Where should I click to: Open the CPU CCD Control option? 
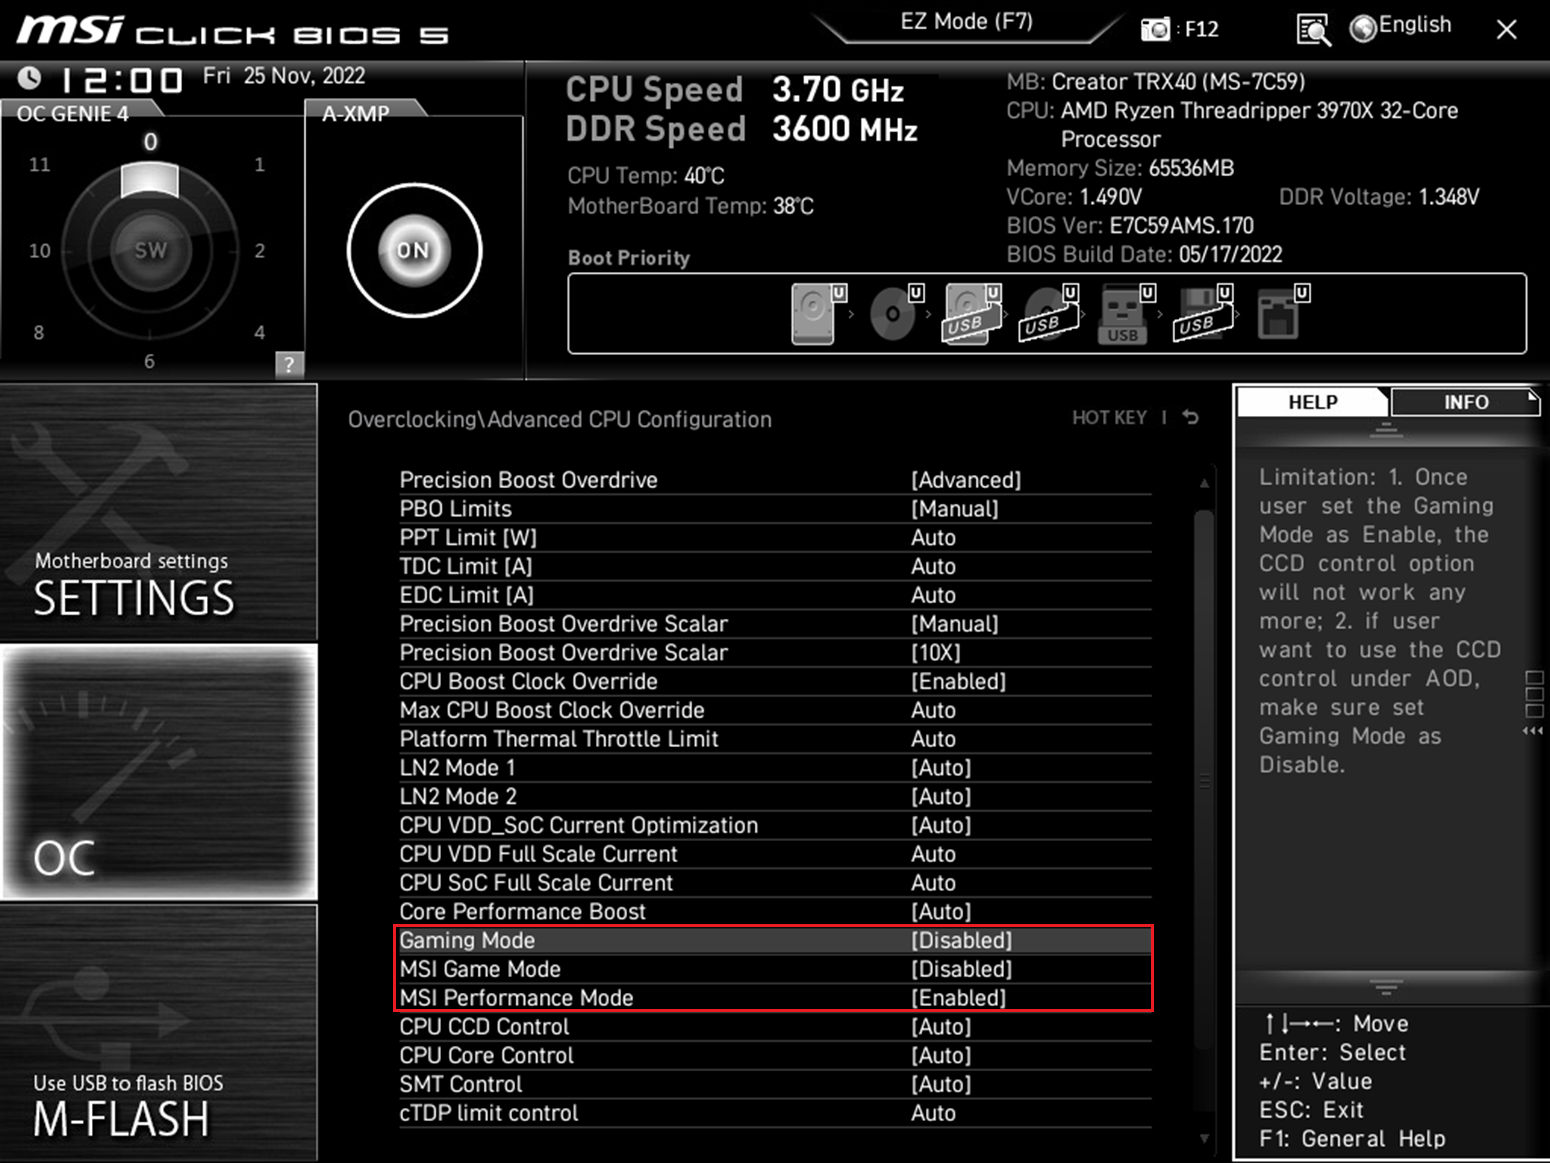click(775, 1027)
